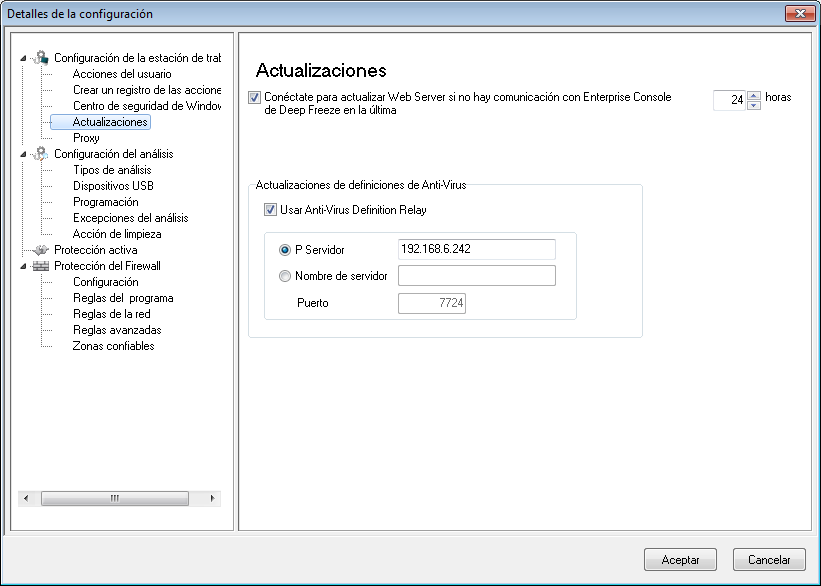Click the Aceptar button
821x586 pixels.
coord(680,560)
